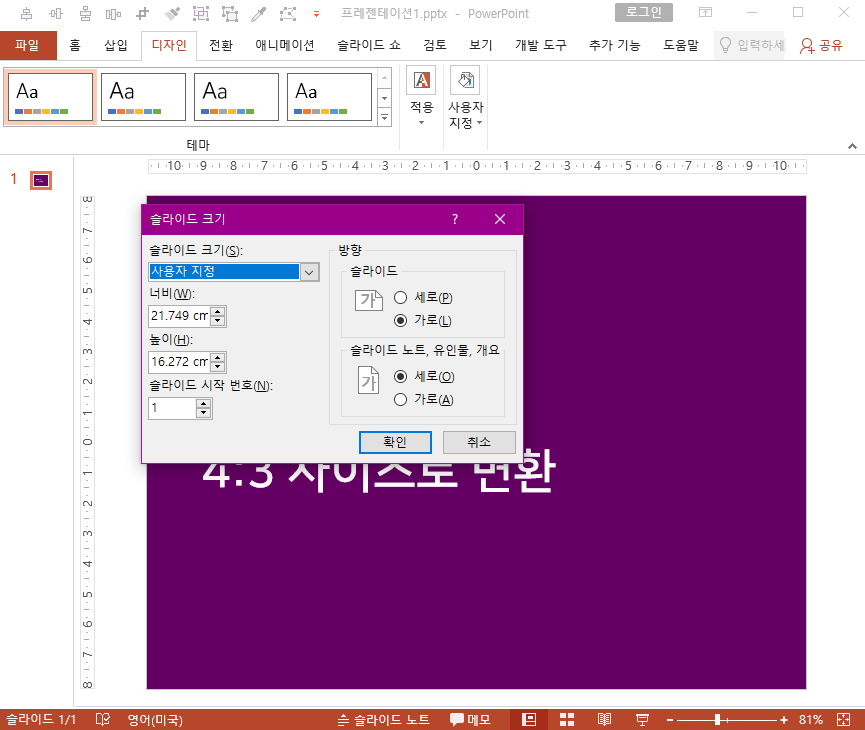865x730 pixels.
Task: Select slide orientation 세로(P) portrait radio
Action: (x=401, y=297)
